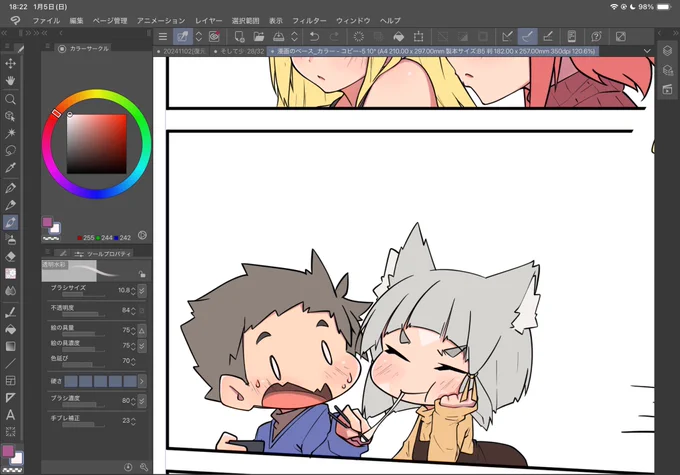Open Layer property icon on right dock

point(667,70)
